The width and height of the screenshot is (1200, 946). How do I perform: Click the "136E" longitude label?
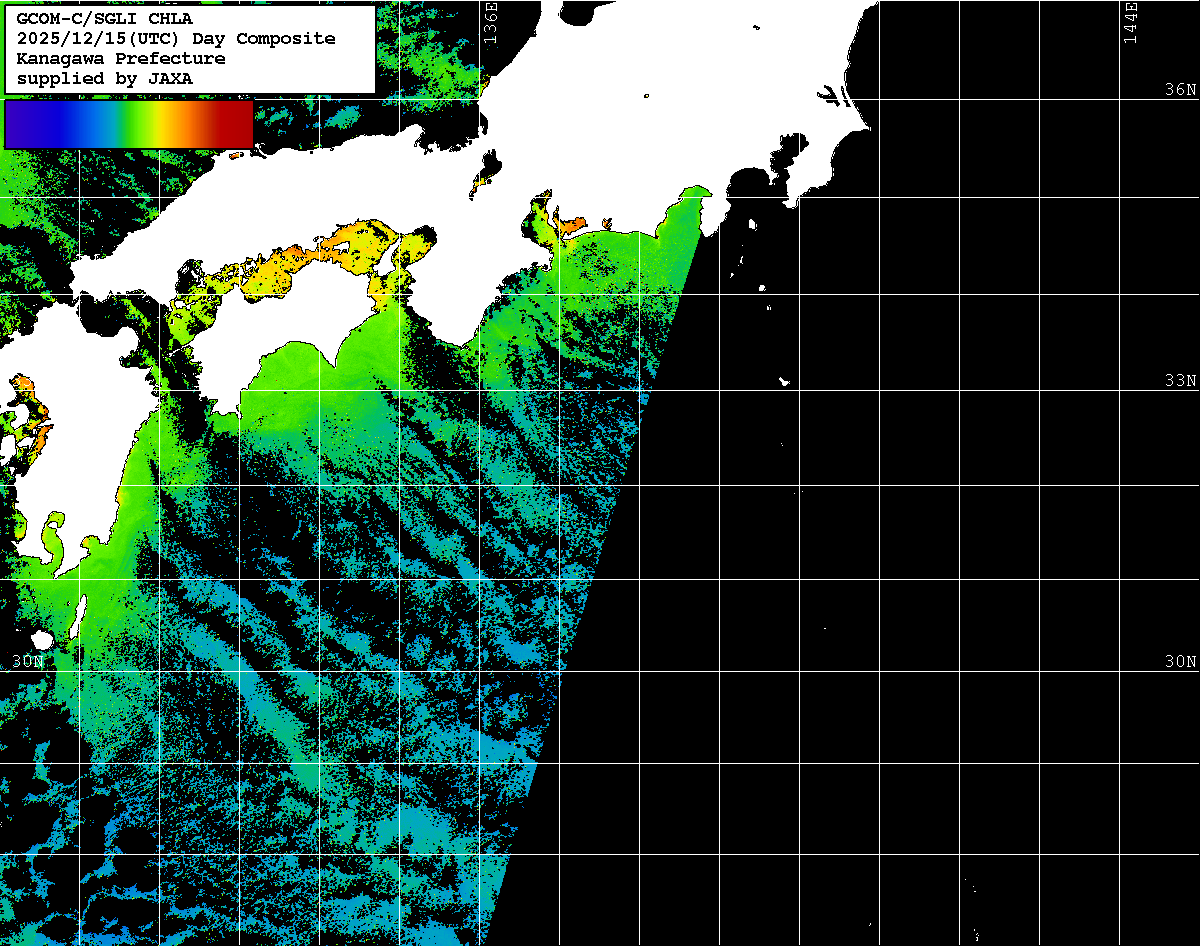coord(490,22)
